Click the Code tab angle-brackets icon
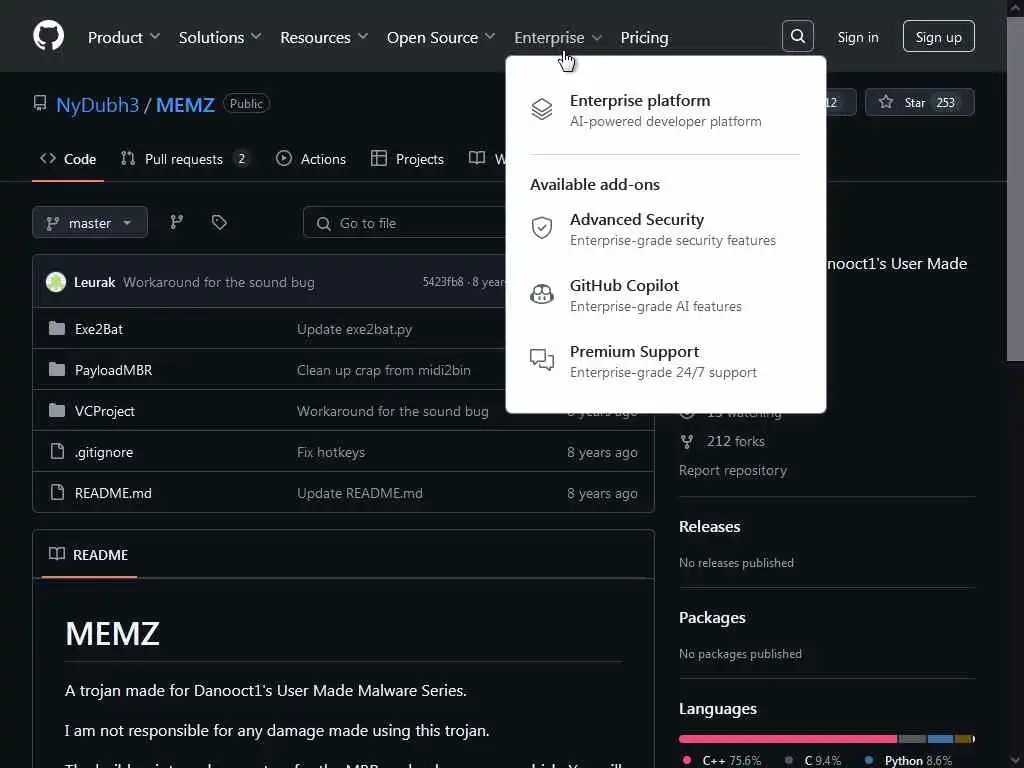 coord(48,158)
